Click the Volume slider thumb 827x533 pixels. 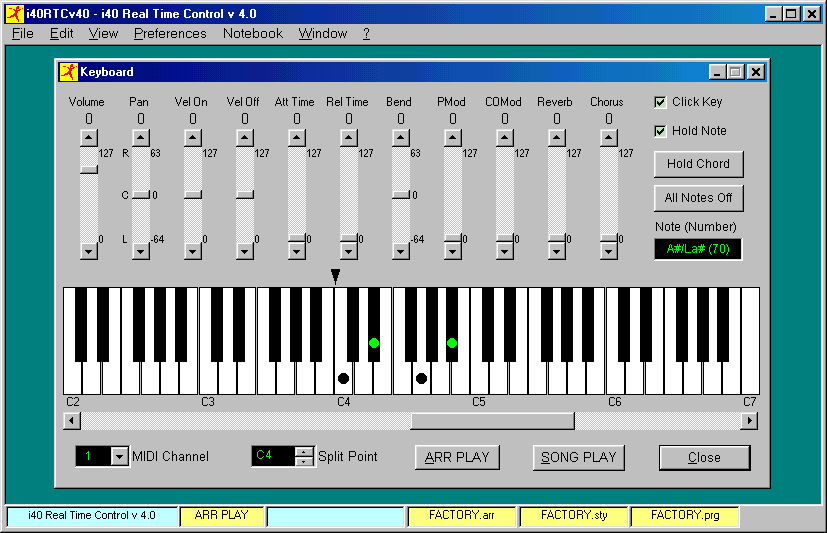(x=89, y=169)
